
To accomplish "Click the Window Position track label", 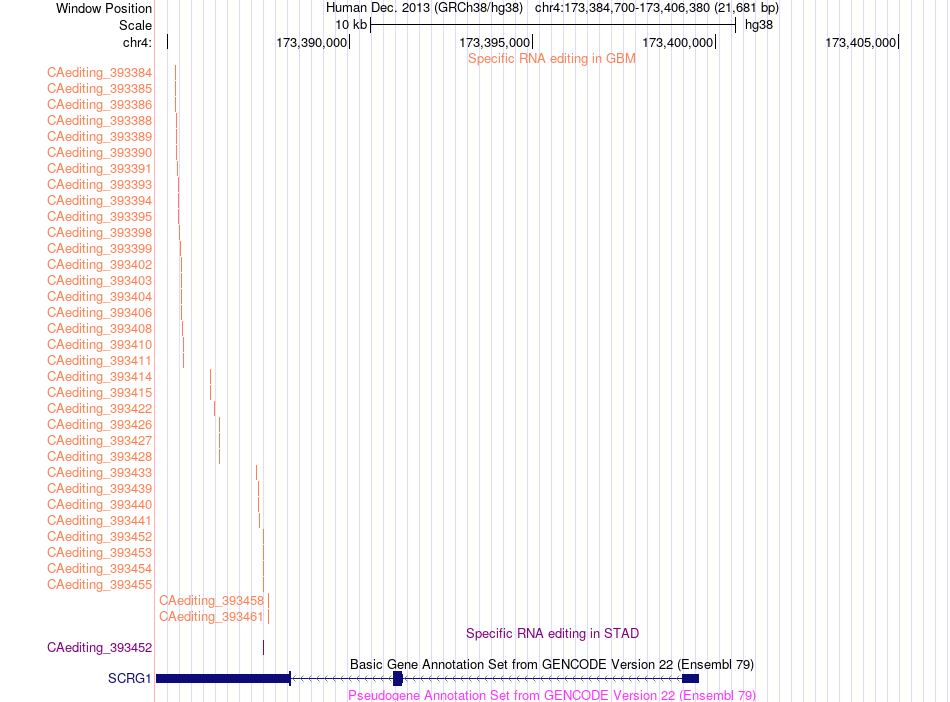I will tap(104, 8).
